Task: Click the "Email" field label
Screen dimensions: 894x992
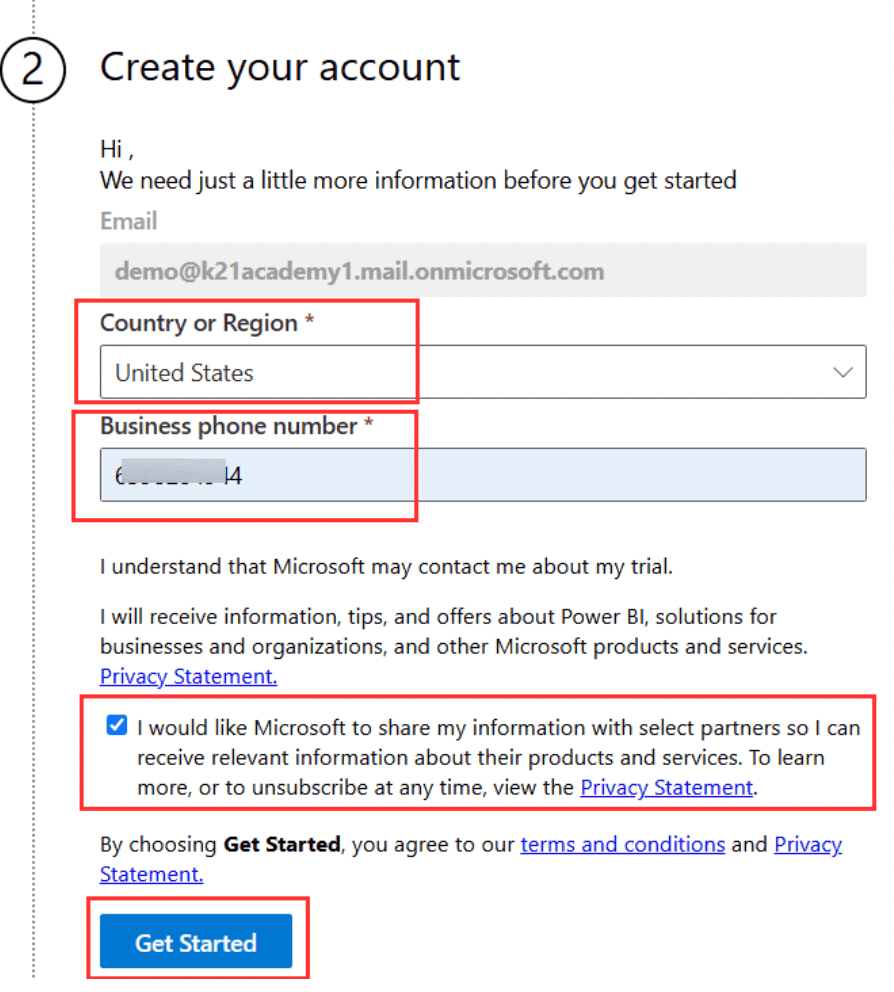Action: click(128, 221)
